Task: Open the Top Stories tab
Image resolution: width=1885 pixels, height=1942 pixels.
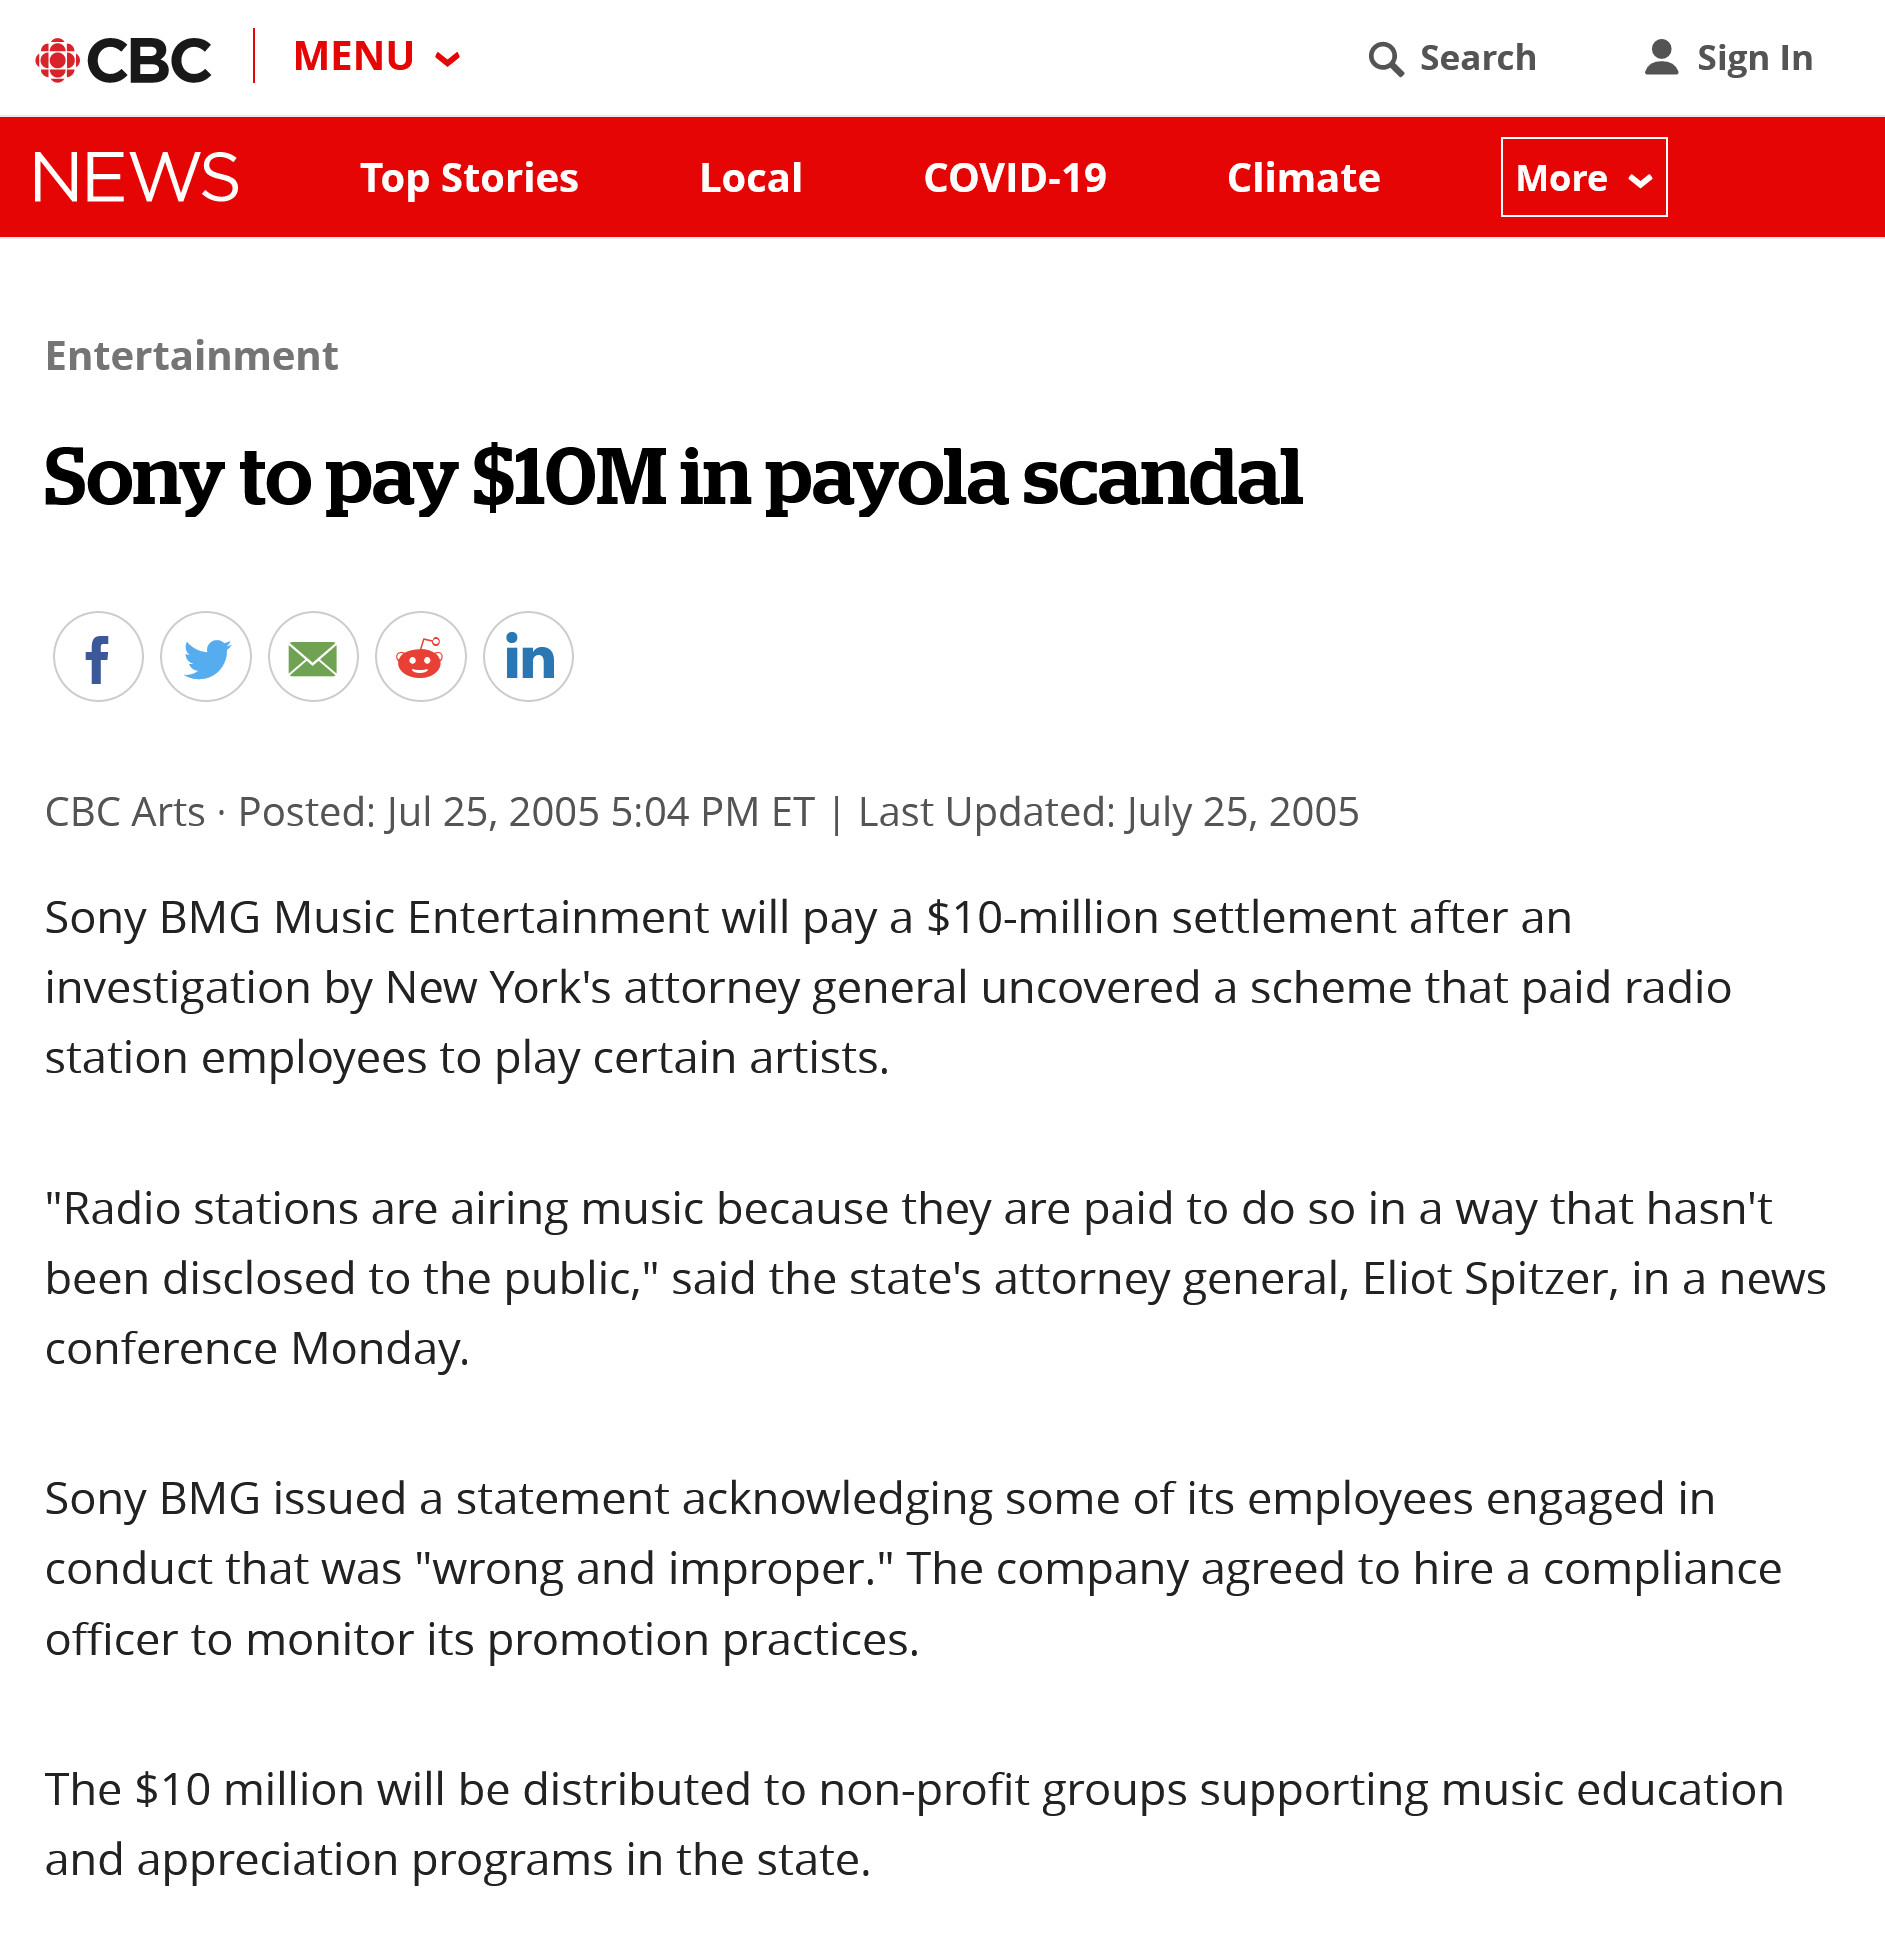Action: (469, 178)
